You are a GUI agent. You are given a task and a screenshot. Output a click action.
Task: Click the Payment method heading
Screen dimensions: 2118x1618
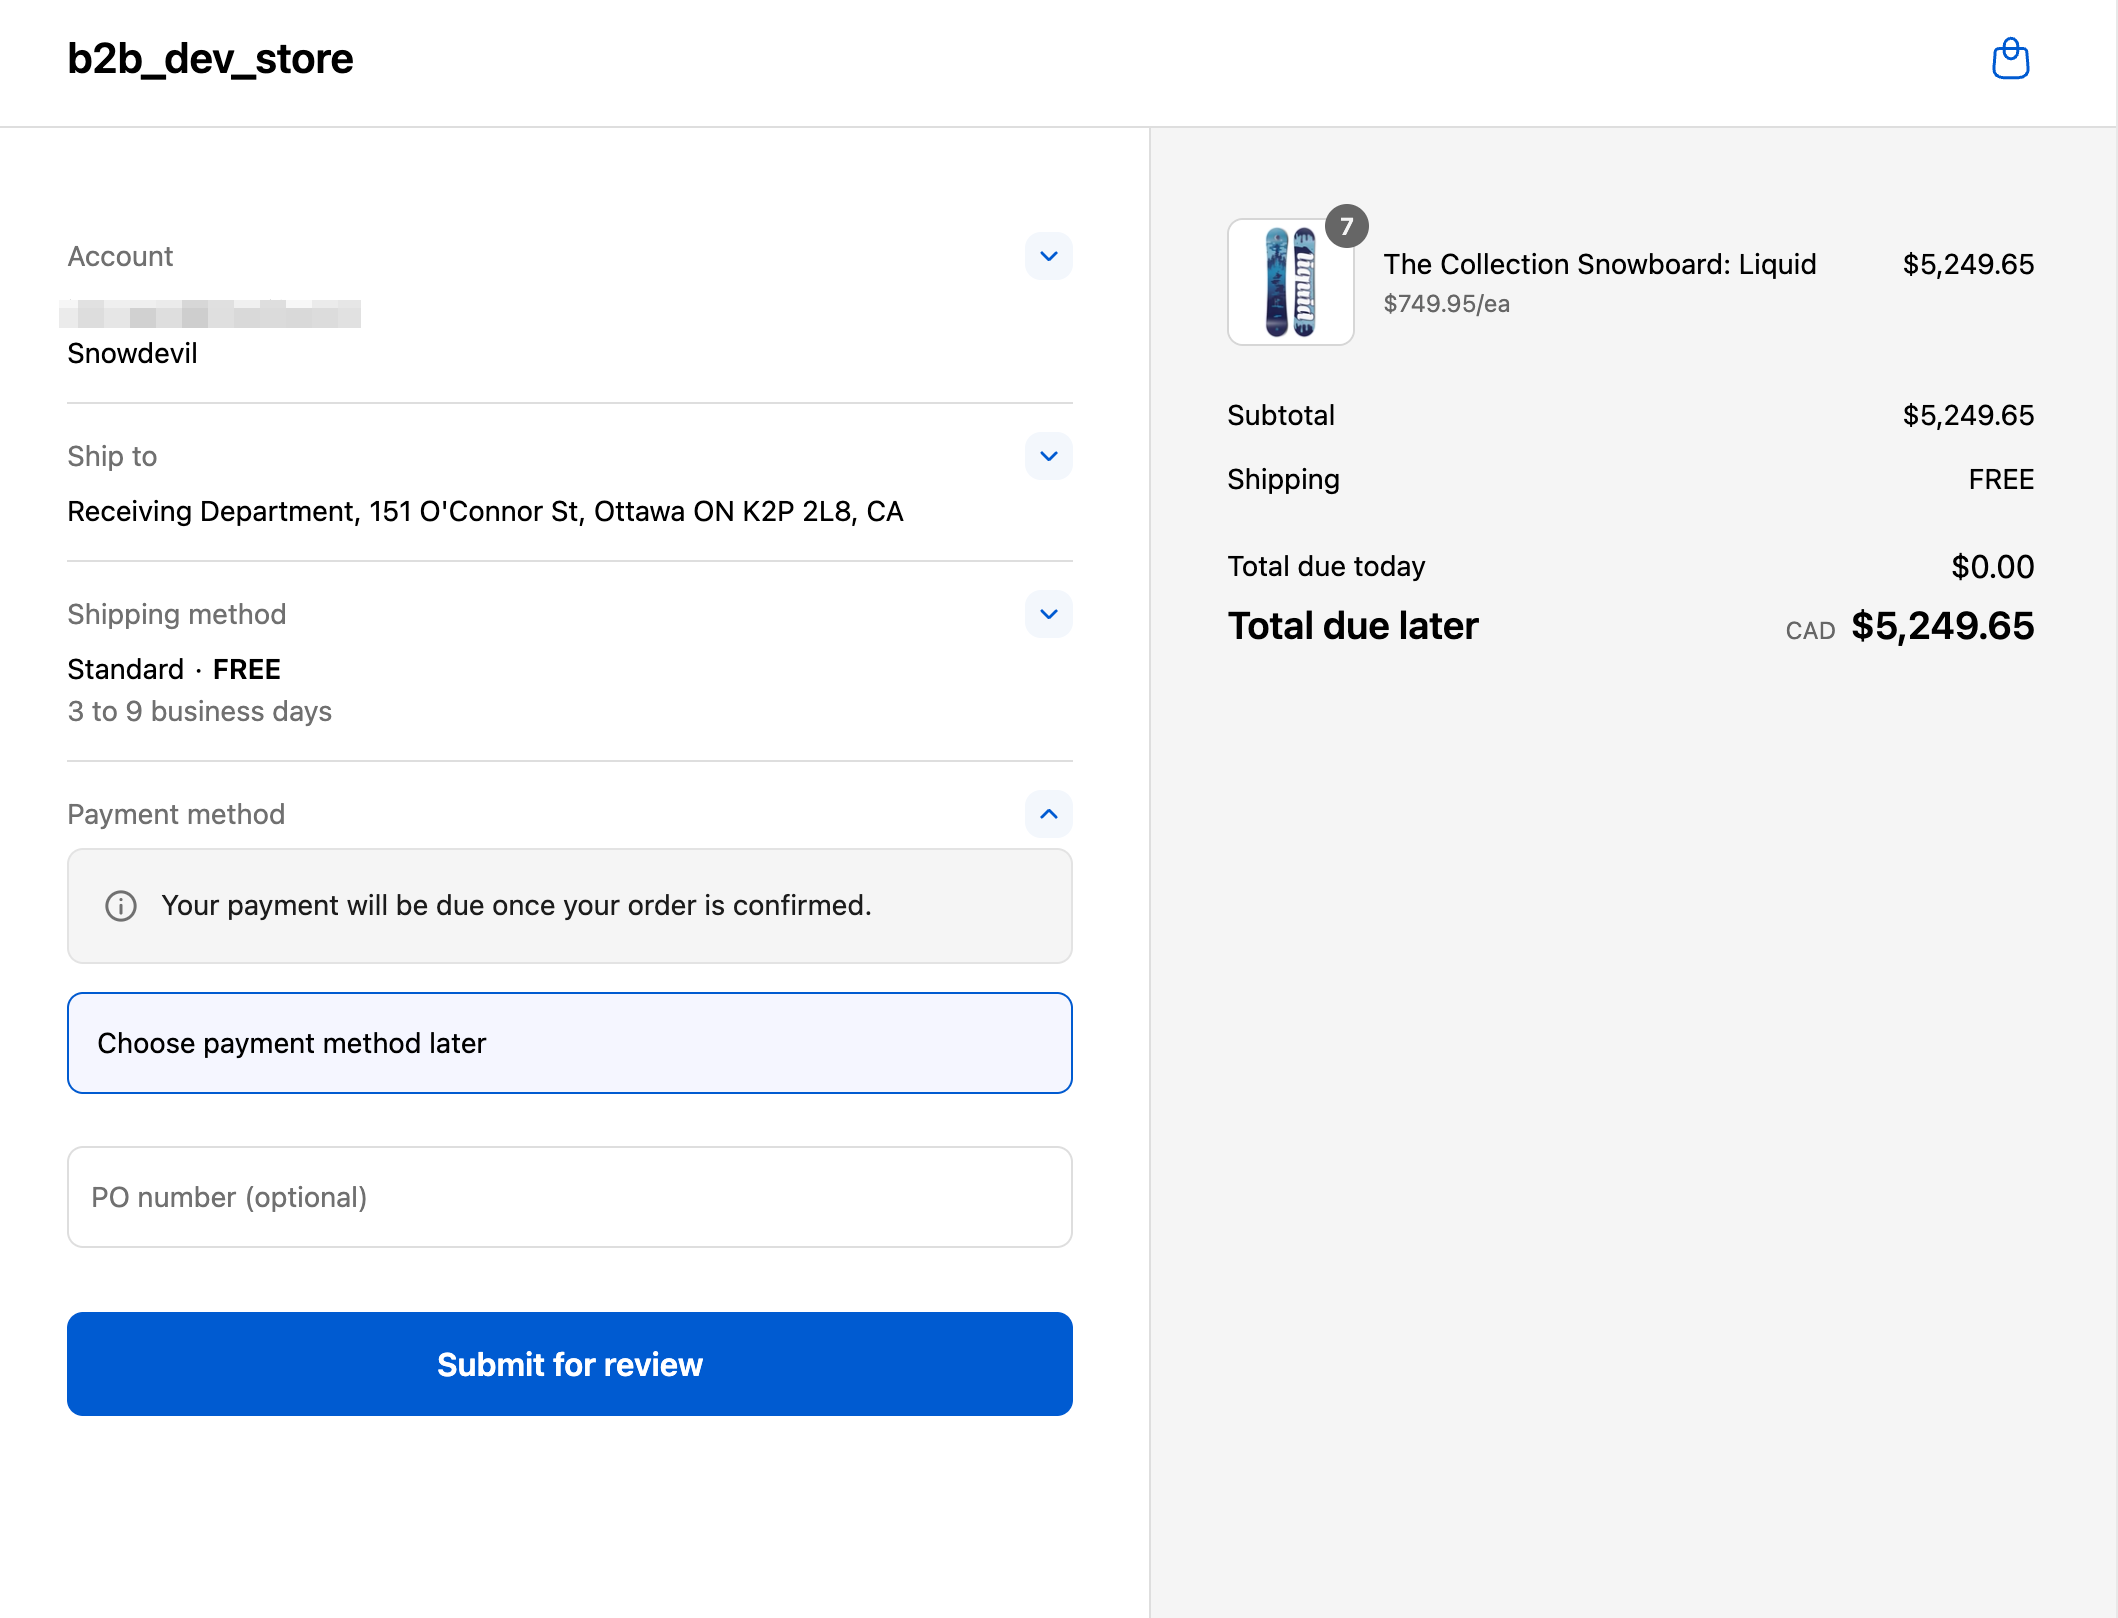176,814
